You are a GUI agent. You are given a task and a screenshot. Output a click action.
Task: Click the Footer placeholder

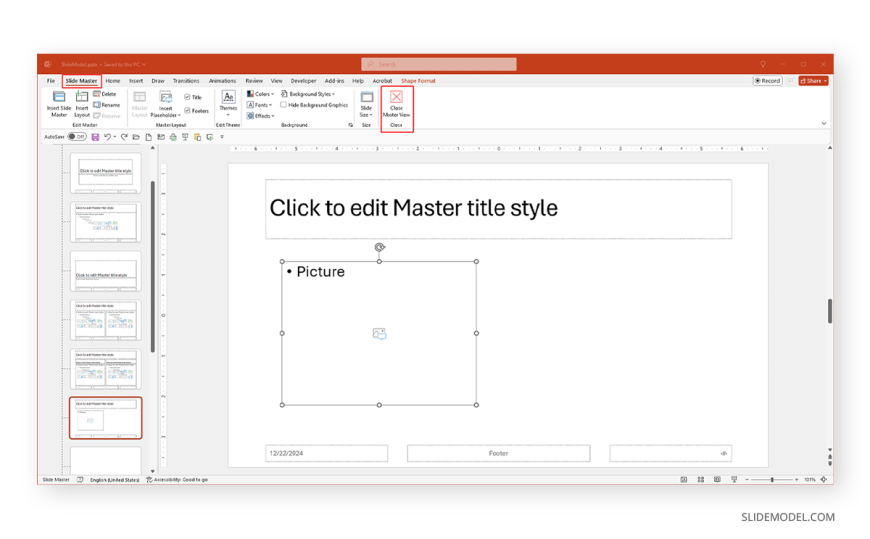(498, 454)
